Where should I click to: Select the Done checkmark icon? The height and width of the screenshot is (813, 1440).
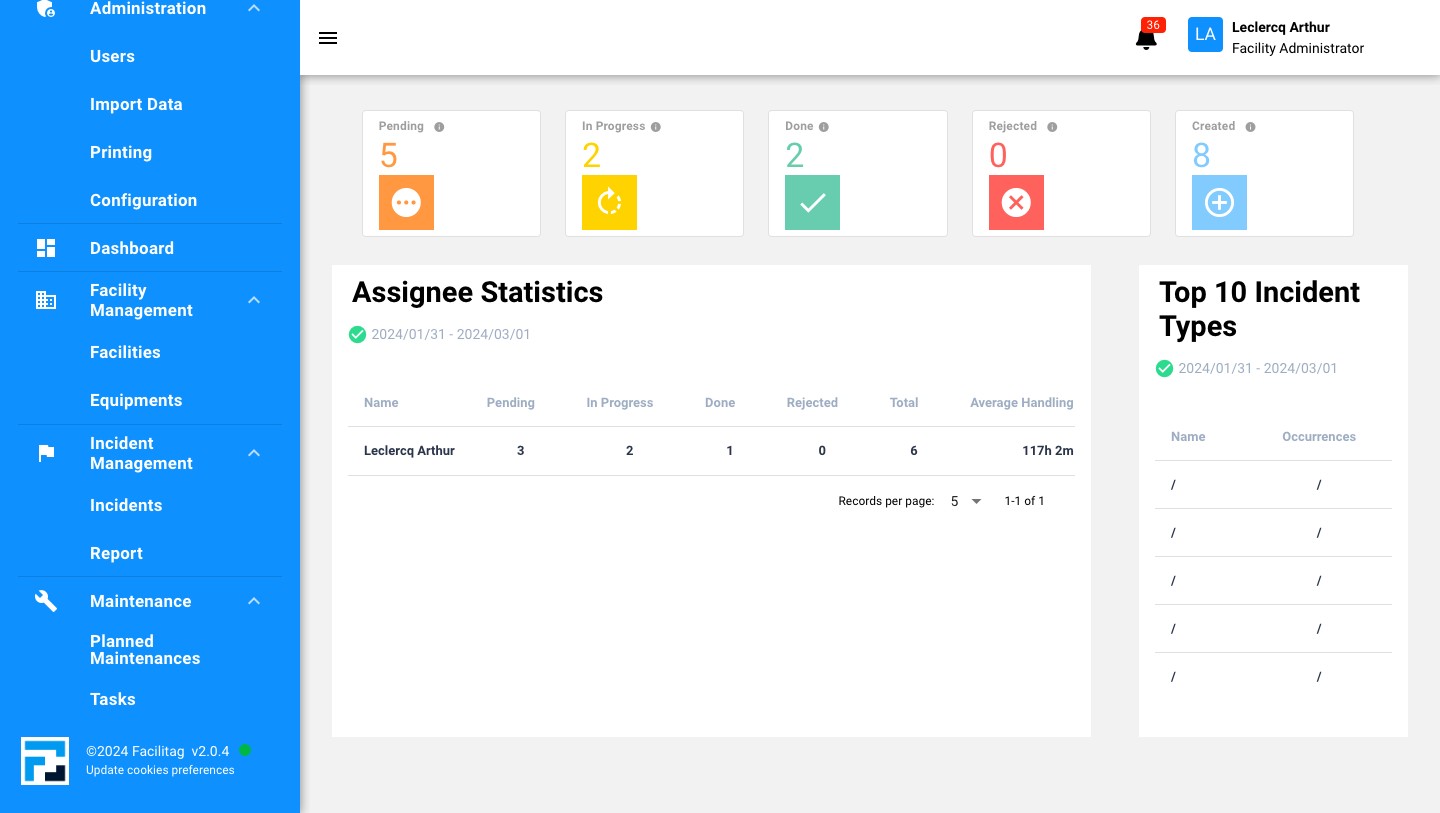[x=812, y=202]
